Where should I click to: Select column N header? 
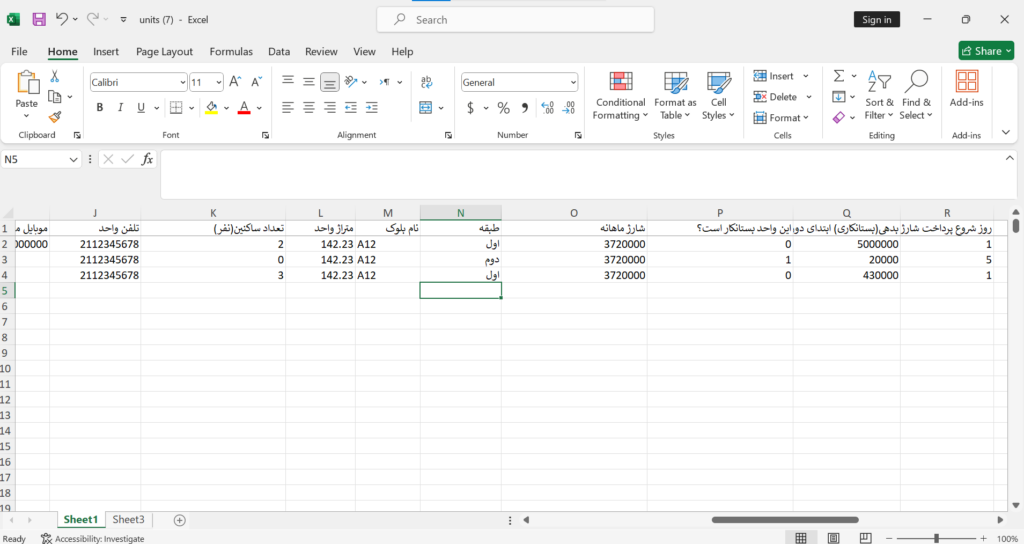pyautogui.click(x=460, y=213)
